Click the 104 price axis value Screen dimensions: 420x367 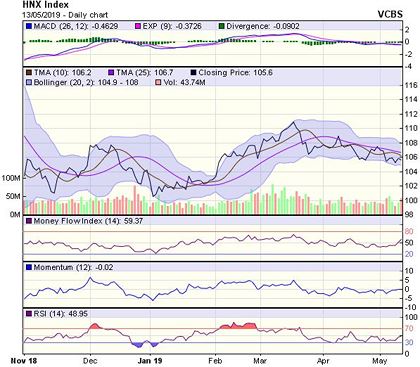click(x=411, y=171)
